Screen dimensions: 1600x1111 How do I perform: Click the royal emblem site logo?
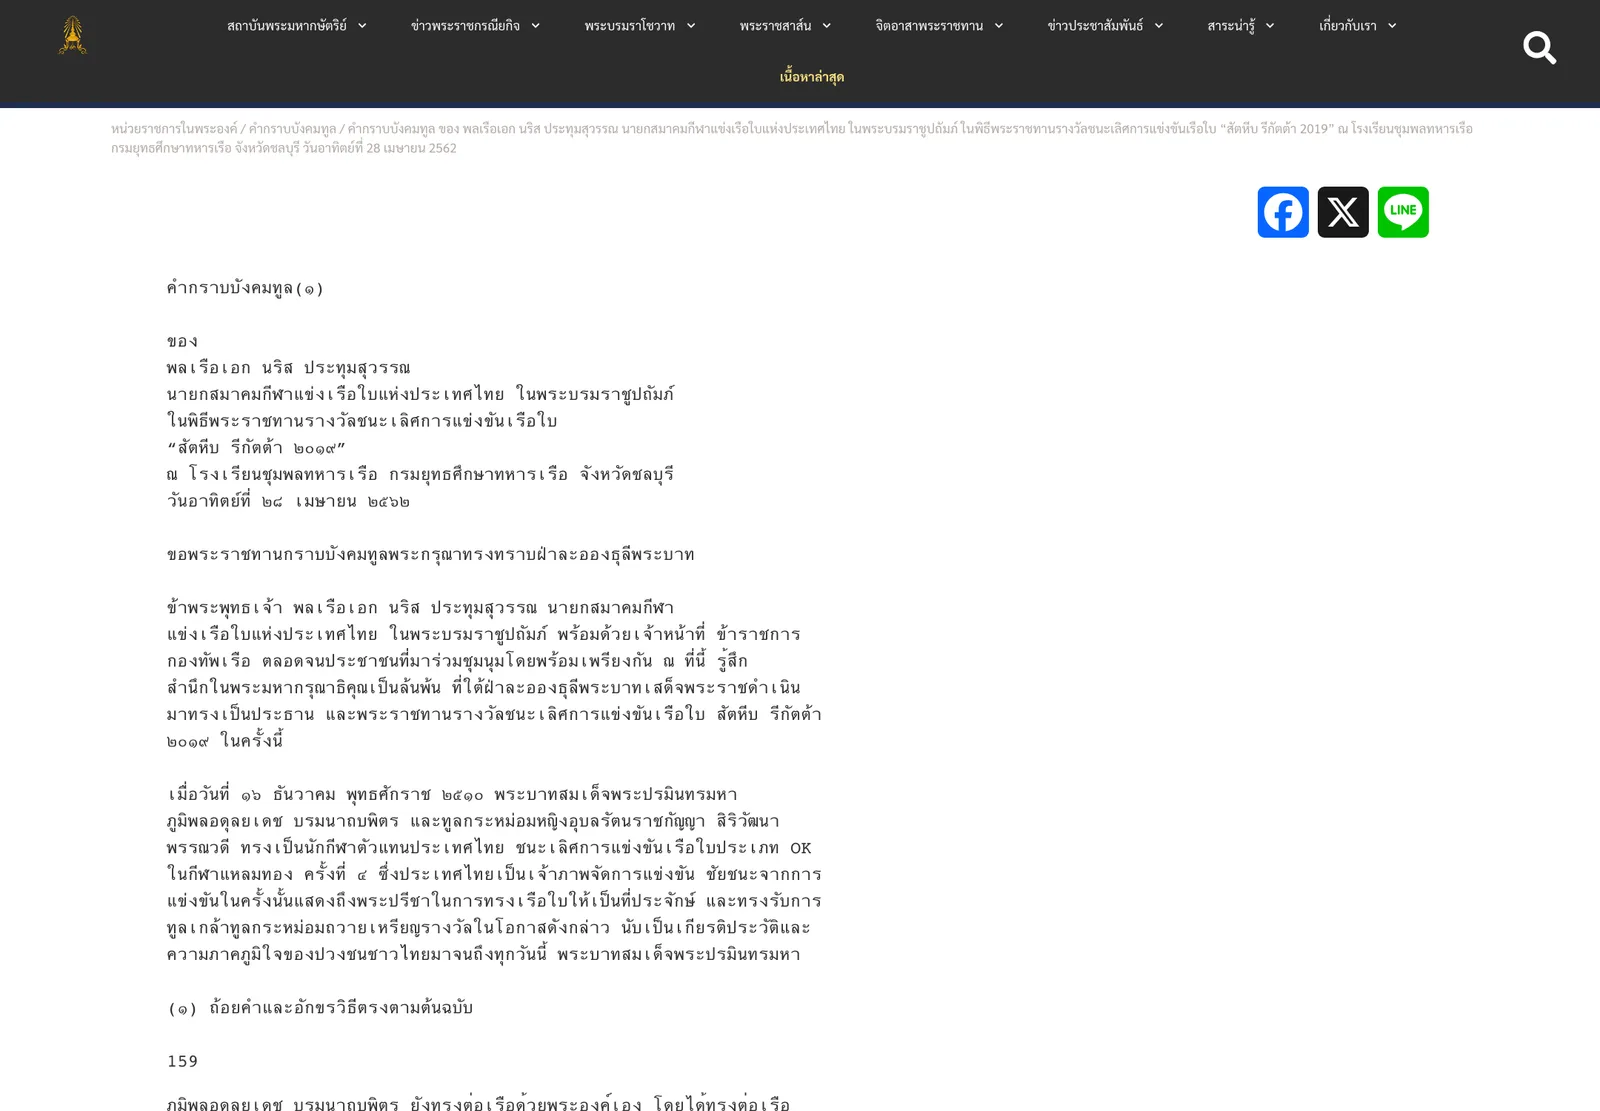pos(72,35)
